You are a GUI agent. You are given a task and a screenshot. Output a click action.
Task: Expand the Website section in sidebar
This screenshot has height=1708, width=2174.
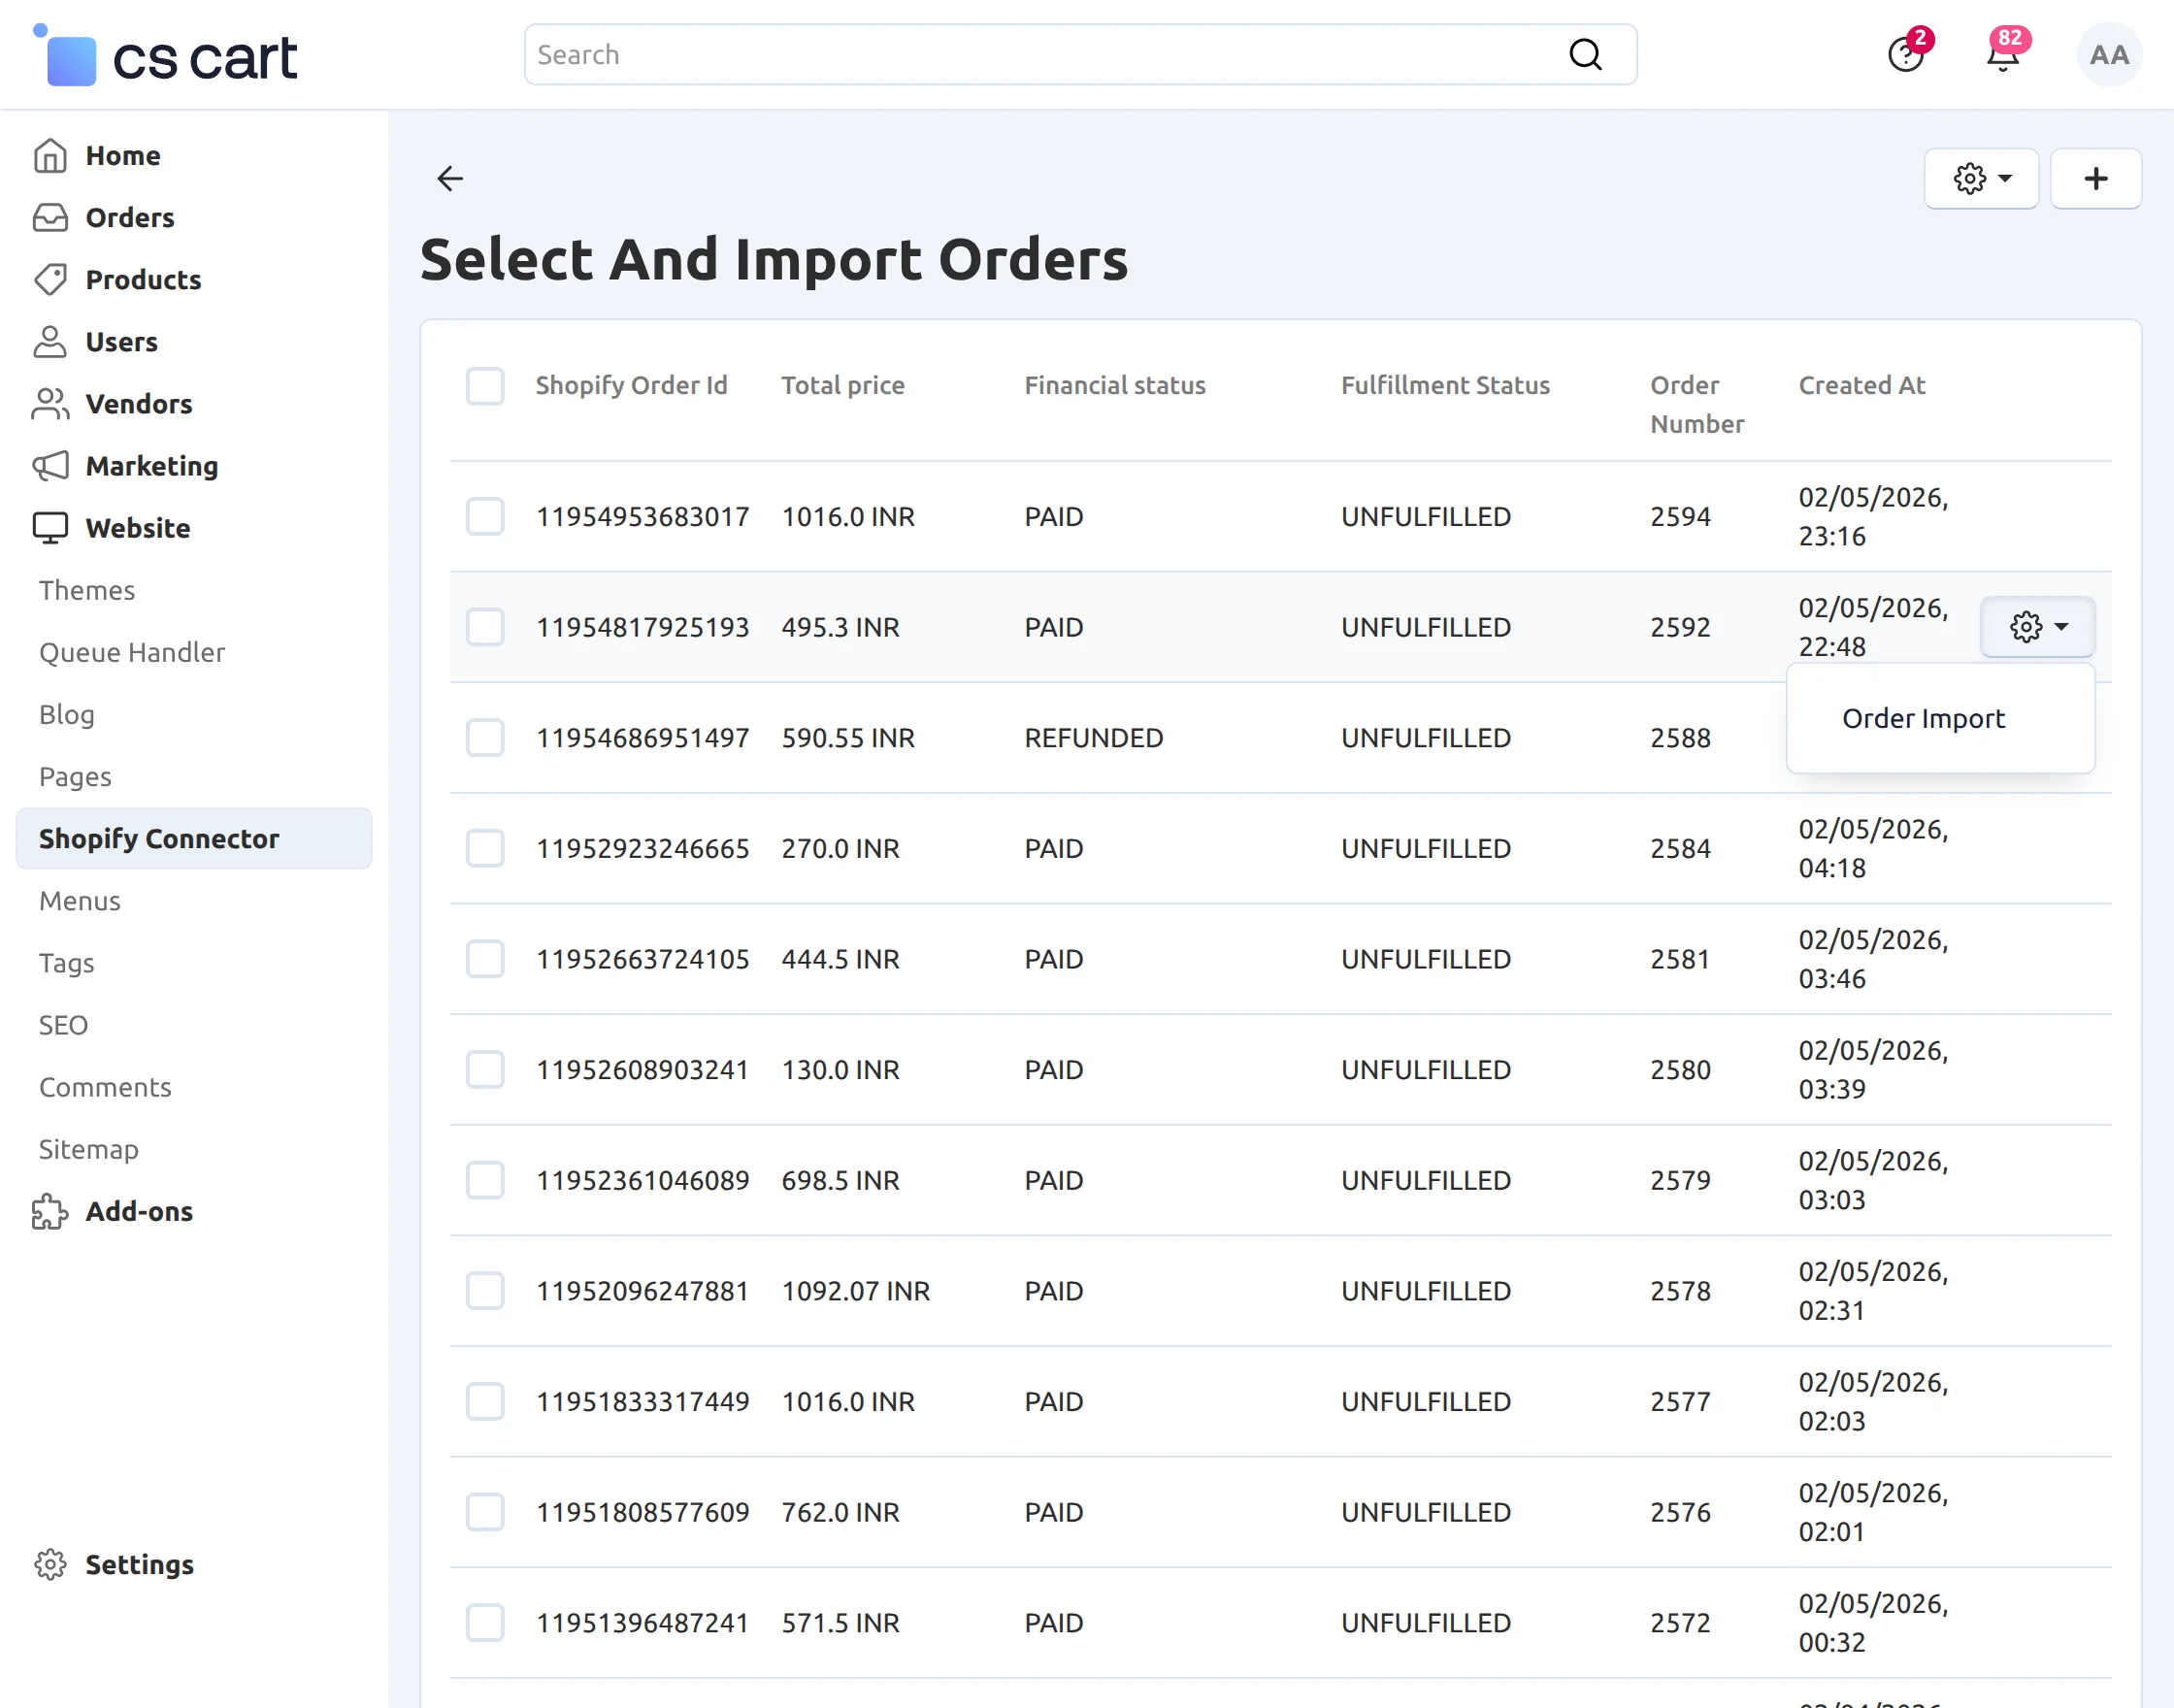click(137, 528)
